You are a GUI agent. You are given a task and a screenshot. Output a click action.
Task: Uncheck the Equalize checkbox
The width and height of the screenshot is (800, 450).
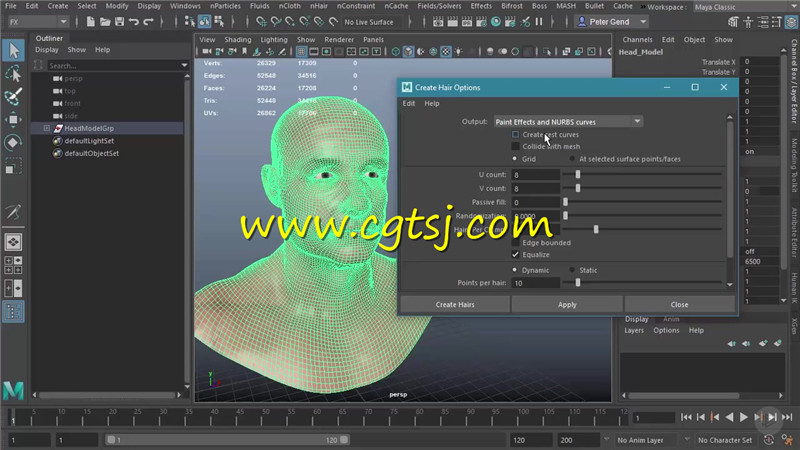point(515,255)
